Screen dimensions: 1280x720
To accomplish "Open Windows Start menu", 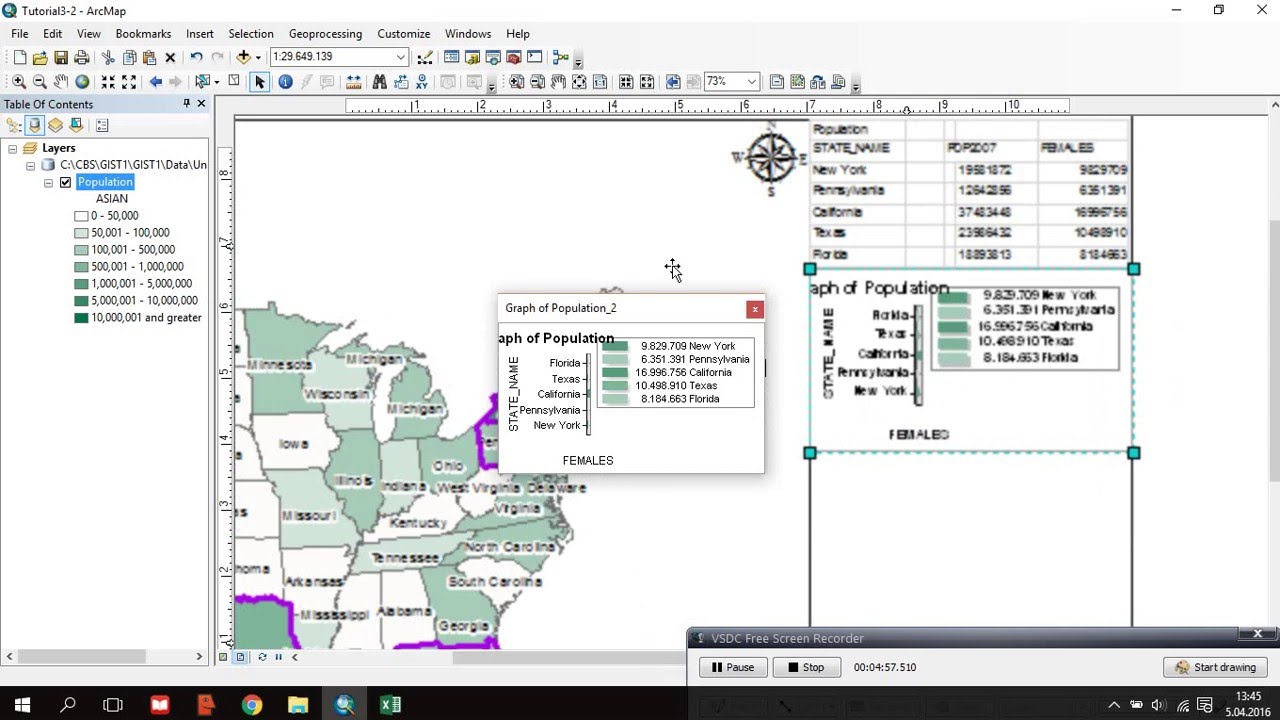I will pyautogui.click(x=22, y=705).
